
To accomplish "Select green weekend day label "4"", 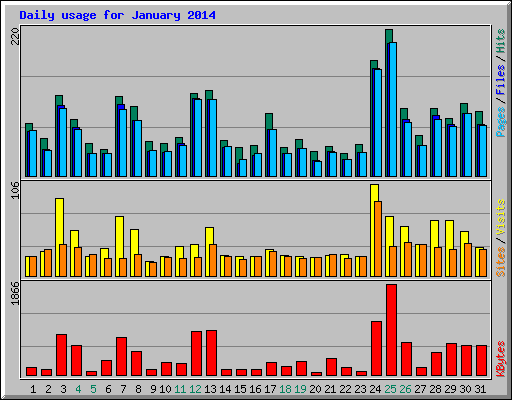I will tap(78, 389).
